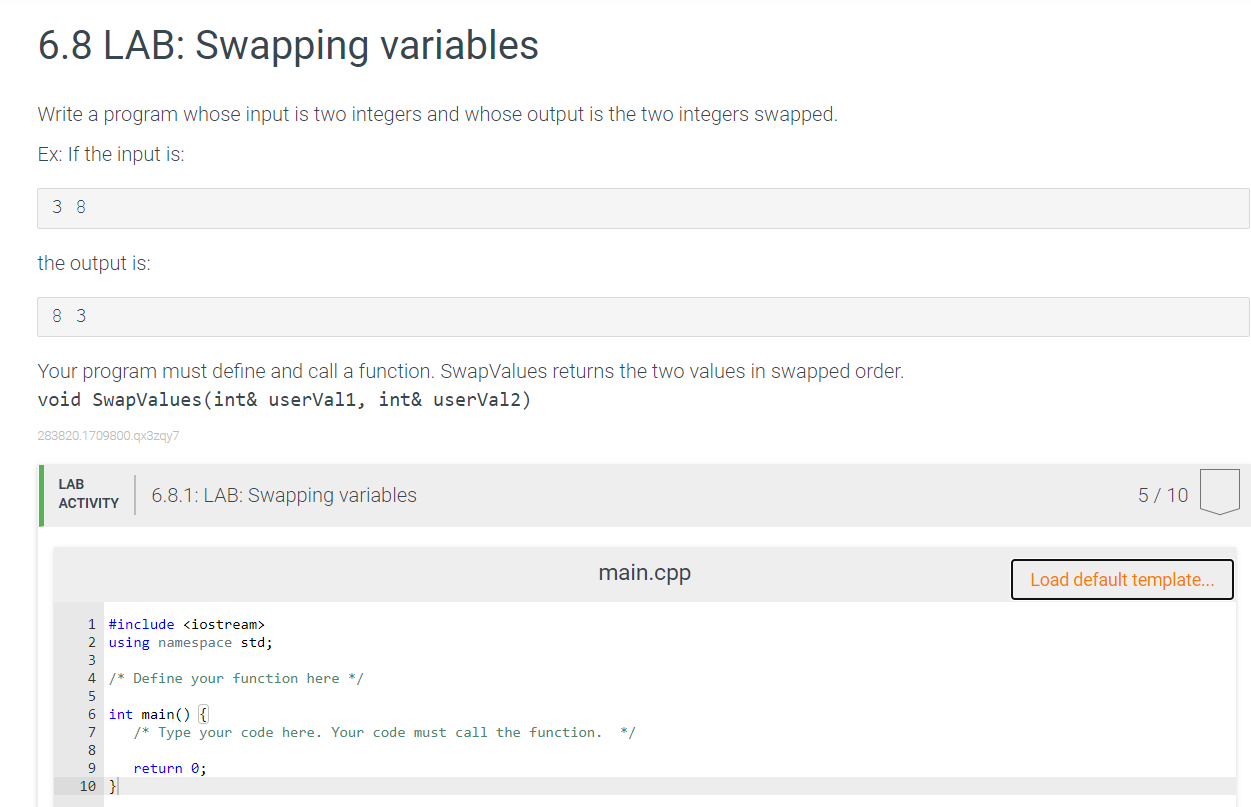Click the return 0; statement
The width and height of the screenshot is (1251, 807).
[171, 768]
